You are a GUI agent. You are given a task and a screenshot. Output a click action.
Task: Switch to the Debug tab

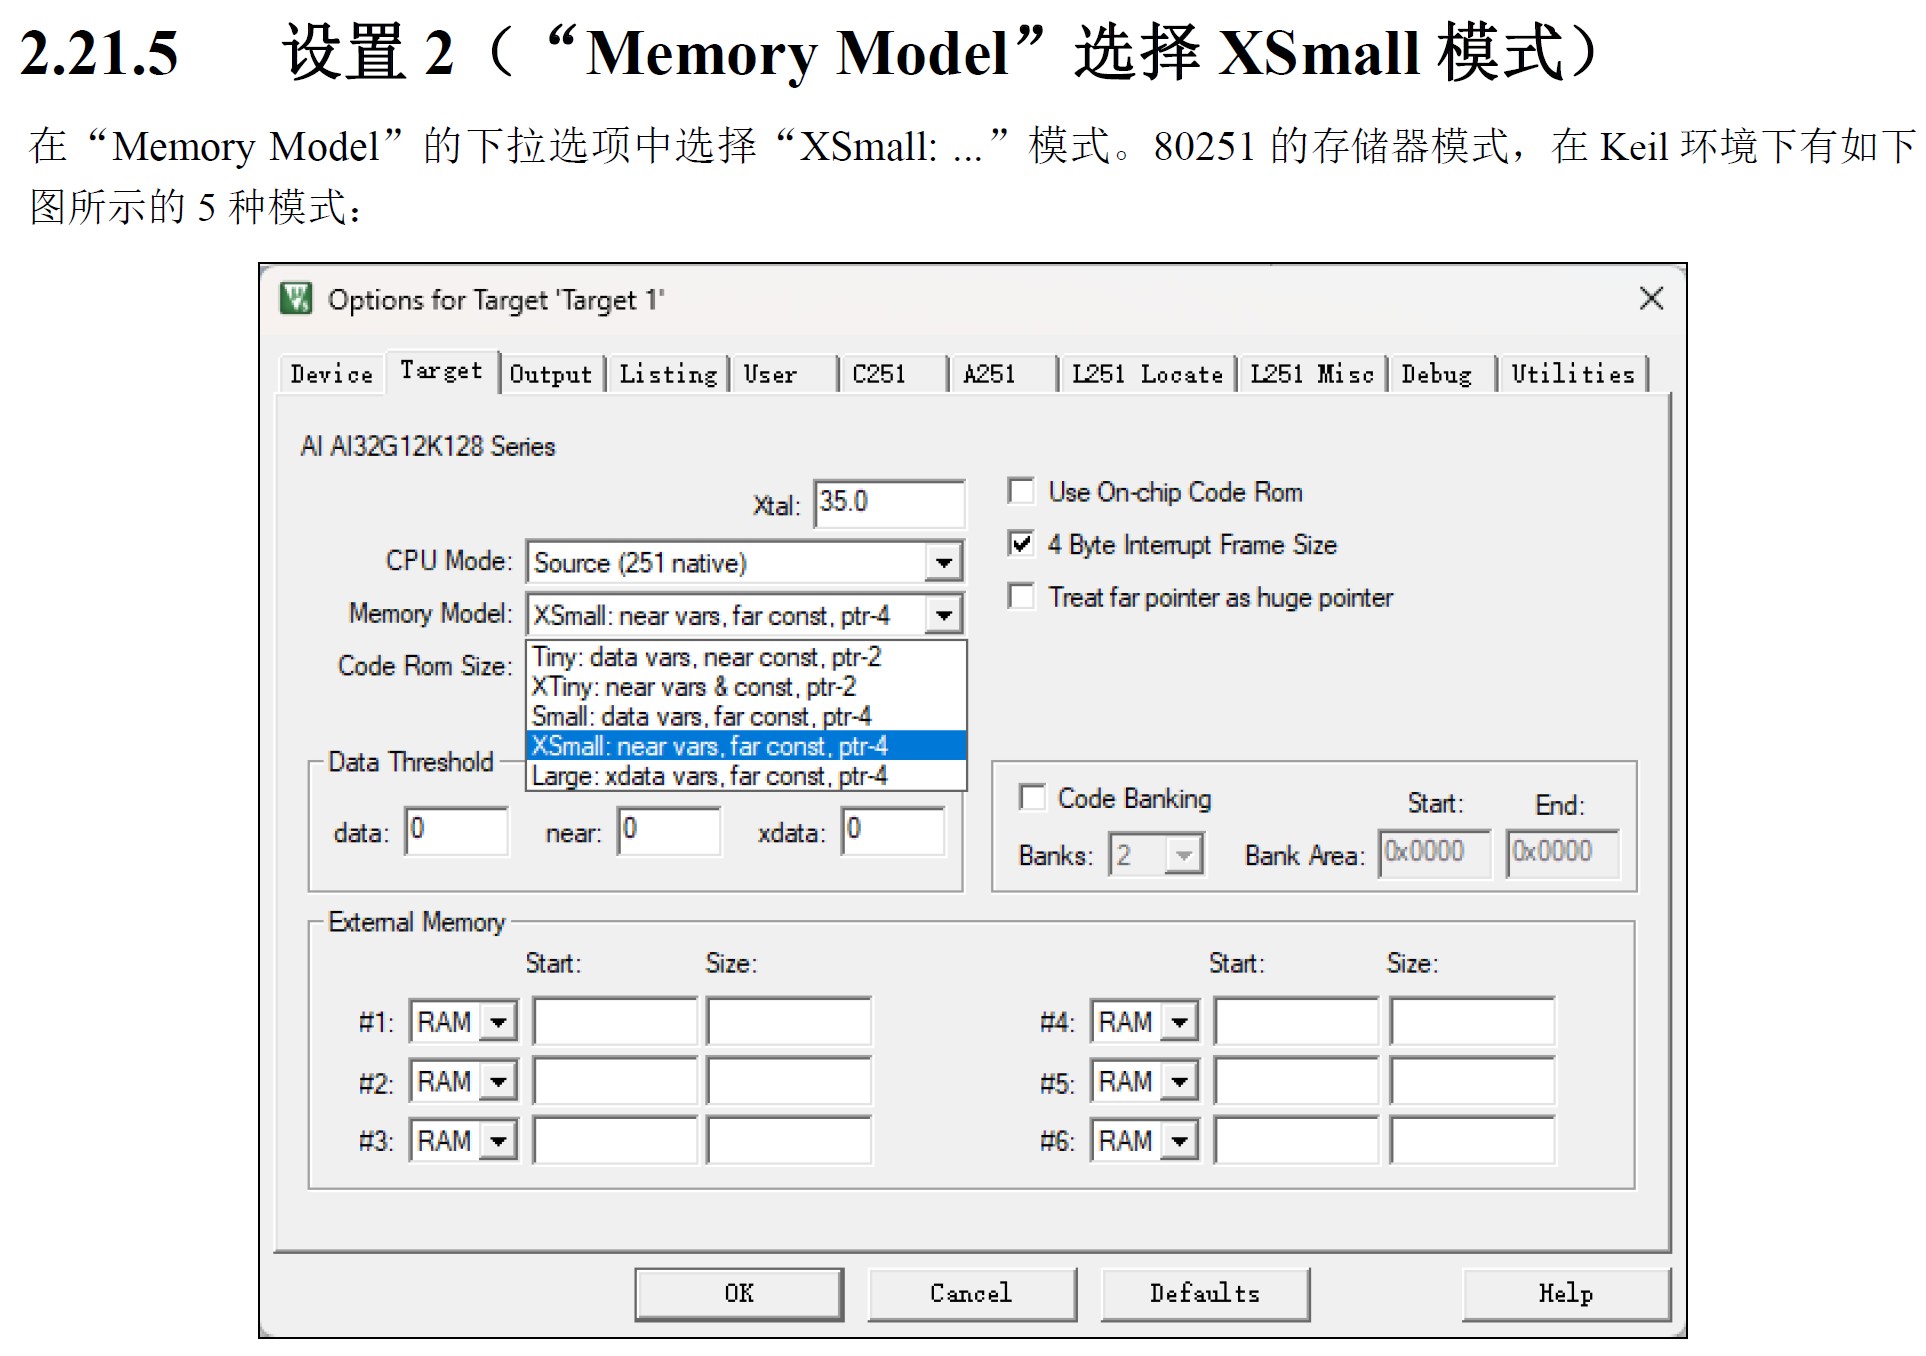pyautogui.click(x=1440, y=374)
